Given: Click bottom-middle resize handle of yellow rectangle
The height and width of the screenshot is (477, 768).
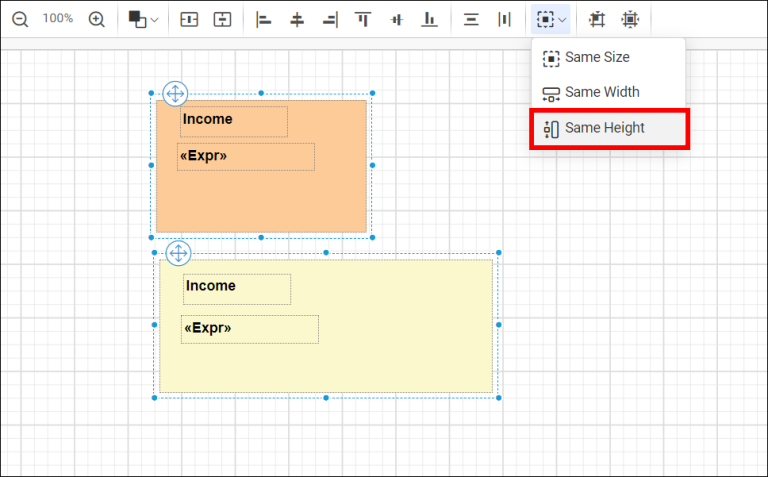Looking at the screenshot, I should coord(326,398).
